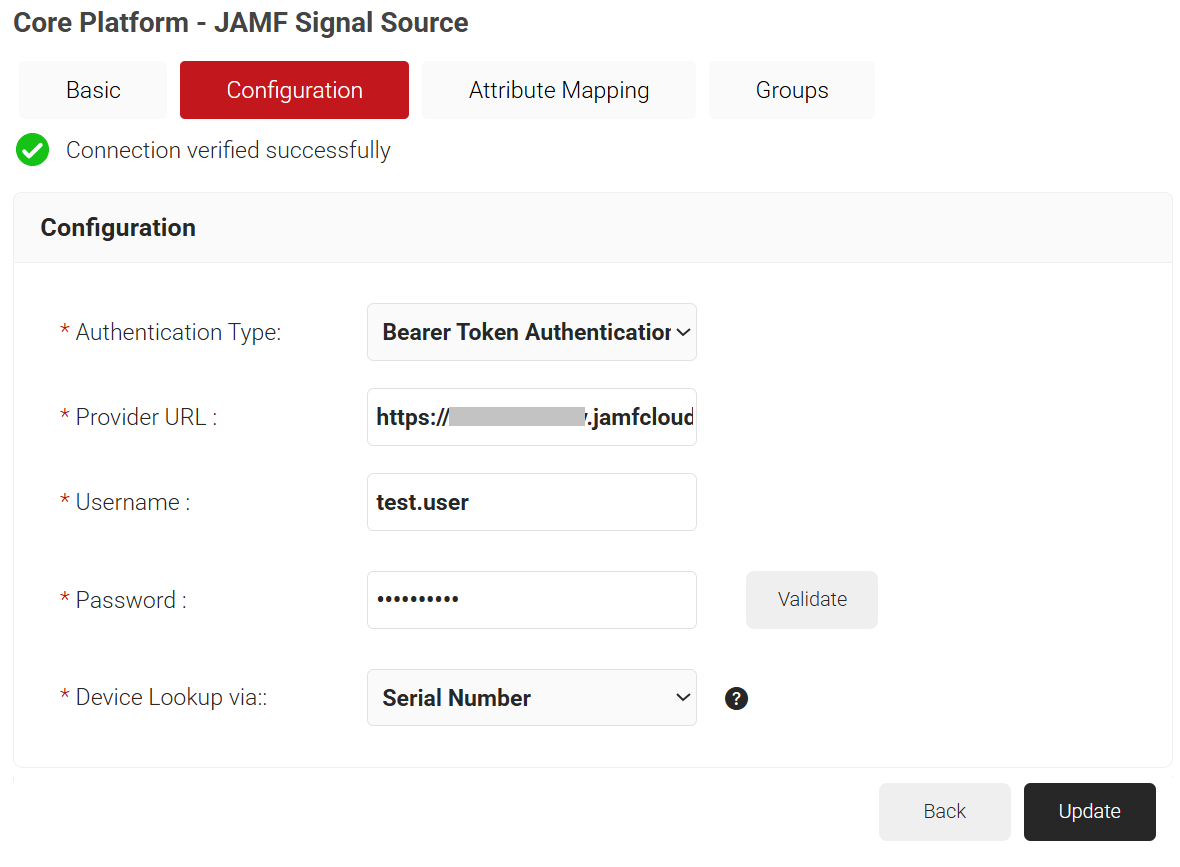The width and height of the screenshot is (1180, 867).
Task: Open the Device Lookup via dropdown
Action: pyautogui.click(x=531, y=698)
